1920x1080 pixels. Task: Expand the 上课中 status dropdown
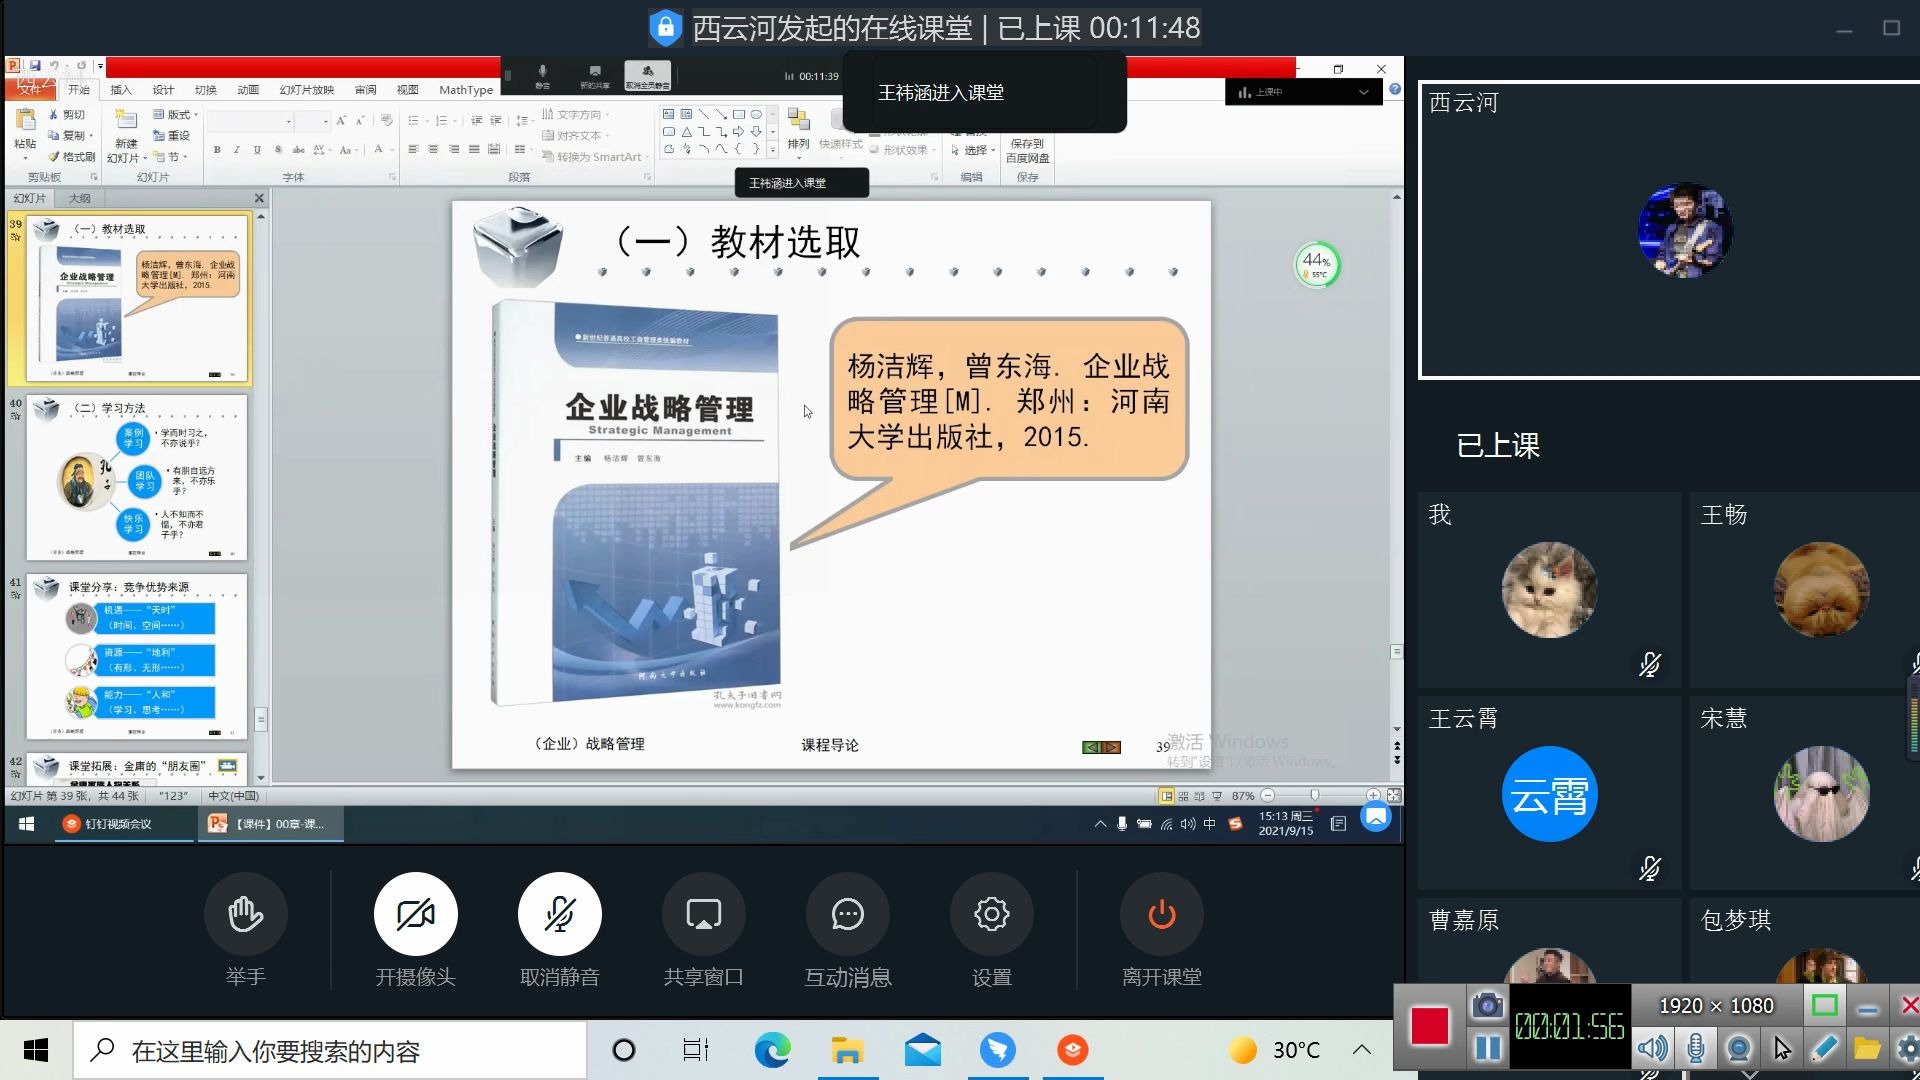click(1363, 92)
